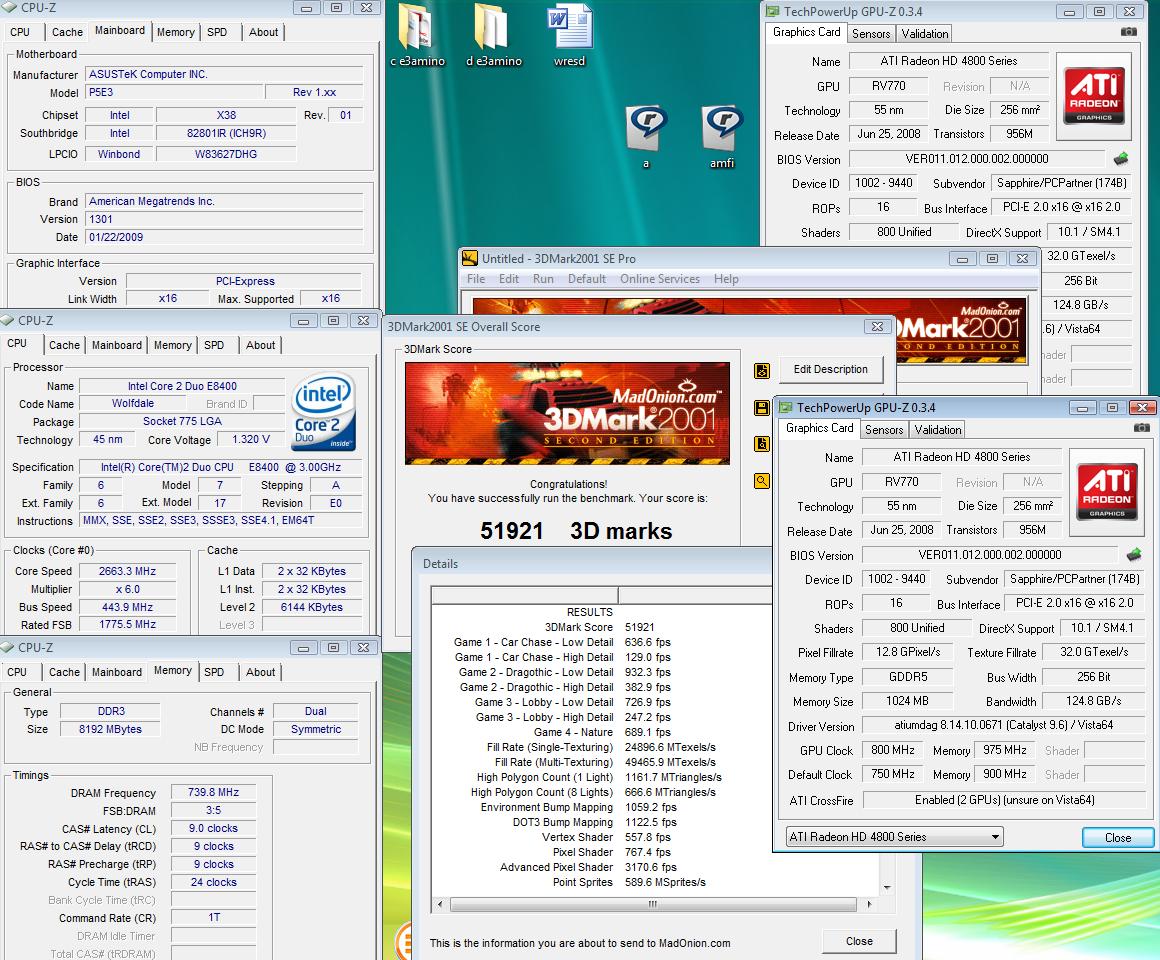The image size is (1160, 960).
Task: Open the Edit menu in 3DMark2001
Action: 509,279
